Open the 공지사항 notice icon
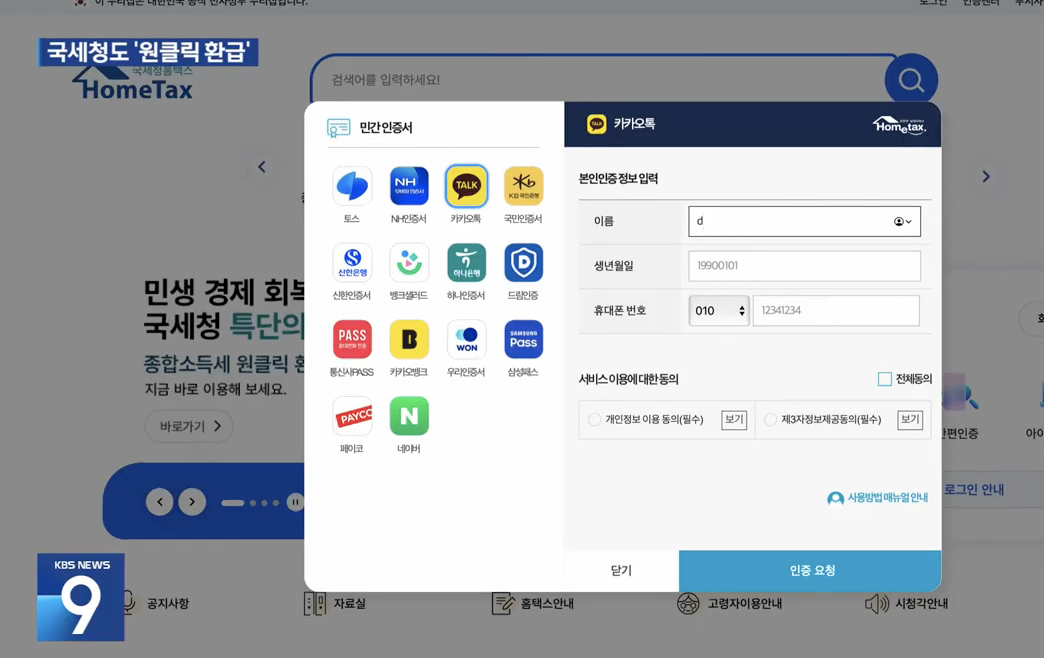Viewport: 1044px width, 658px height. [x=129, y=603]
